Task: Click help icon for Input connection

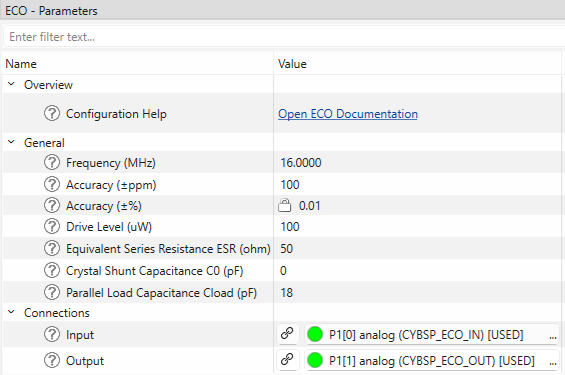Action: 52,334
